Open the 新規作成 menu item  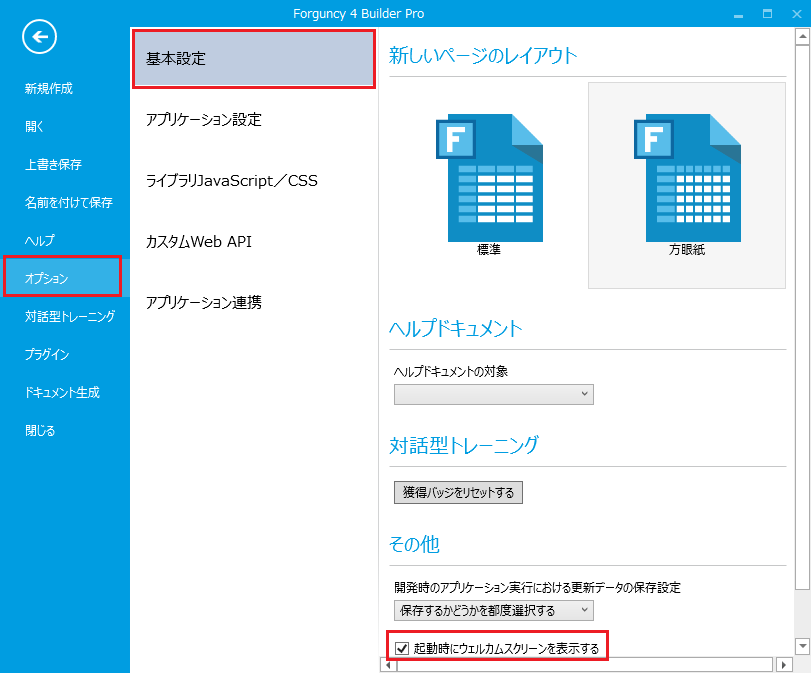(49, 88)
